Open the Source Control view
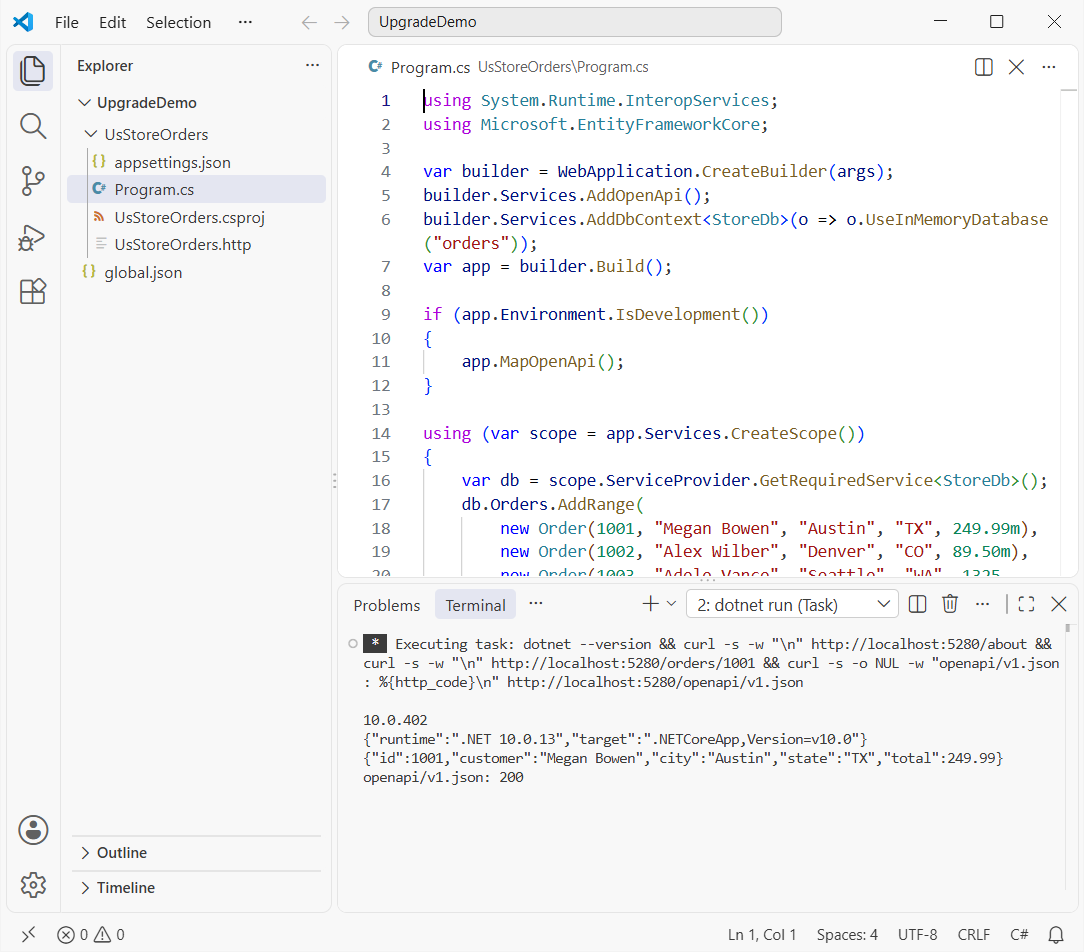 [x=32, y=181]
